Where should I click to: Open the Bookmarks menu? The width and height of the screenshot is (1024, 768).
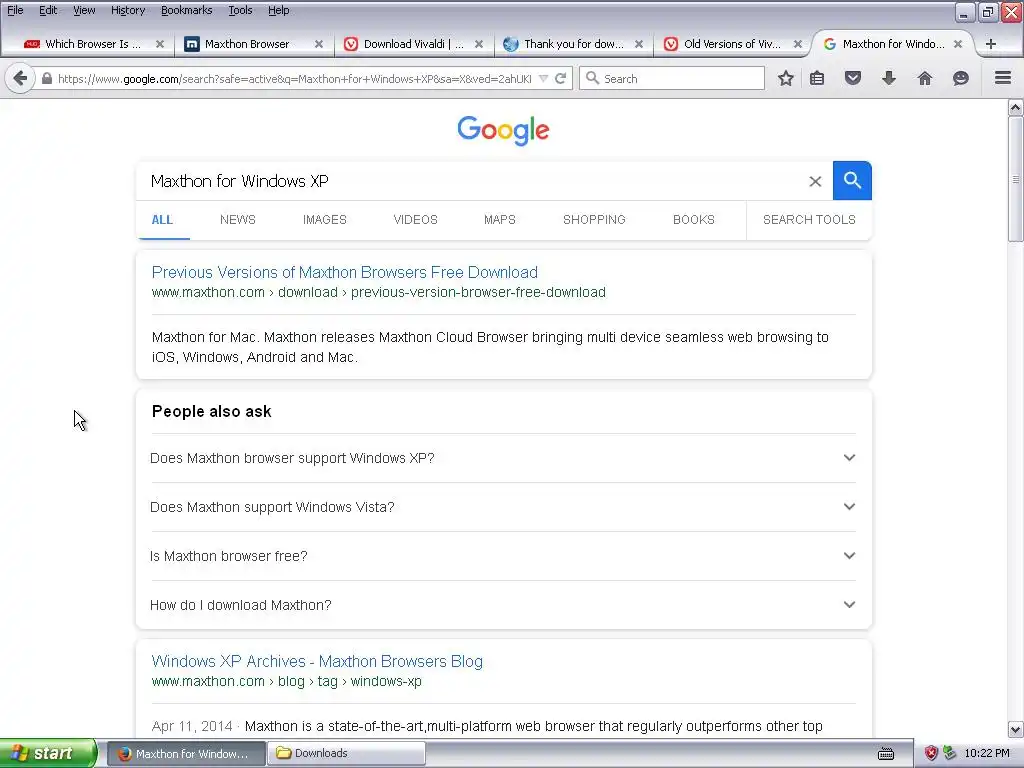click(187, 10)
